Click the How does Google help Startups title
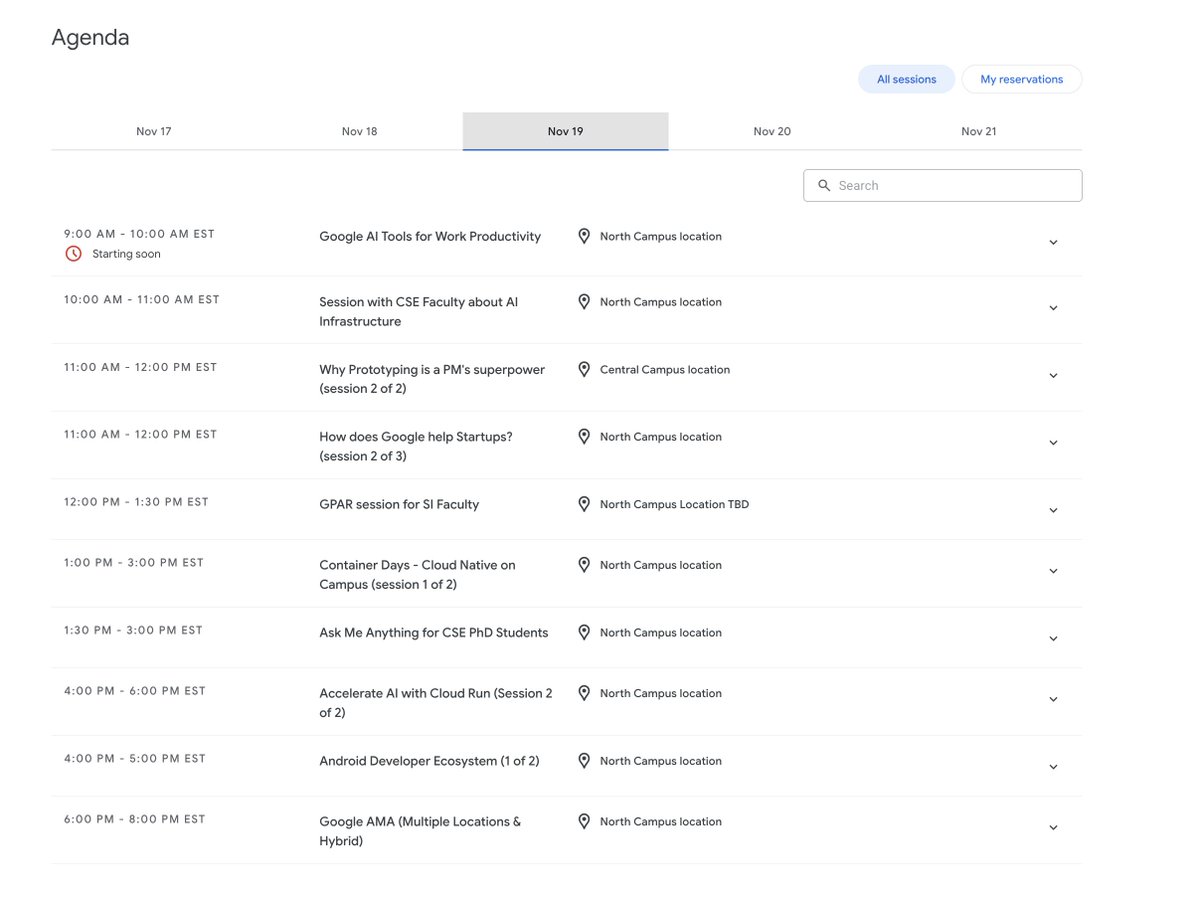 pos(415,446)
